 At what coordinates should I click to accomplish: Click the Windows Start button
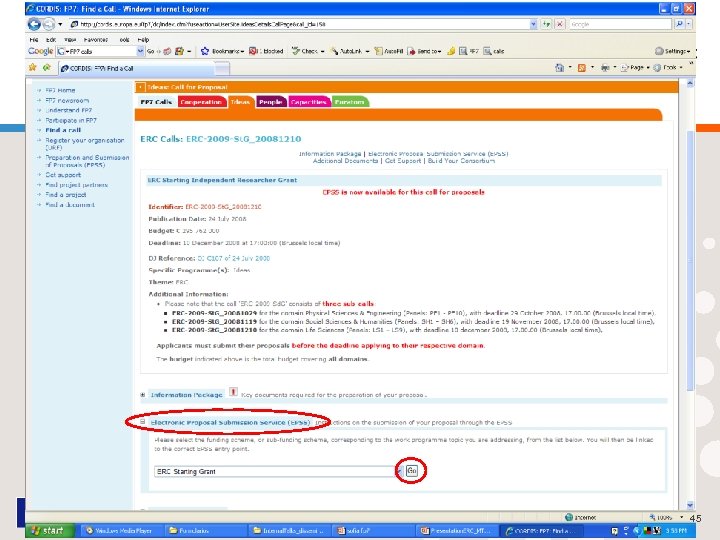click(x=50, y=531)
